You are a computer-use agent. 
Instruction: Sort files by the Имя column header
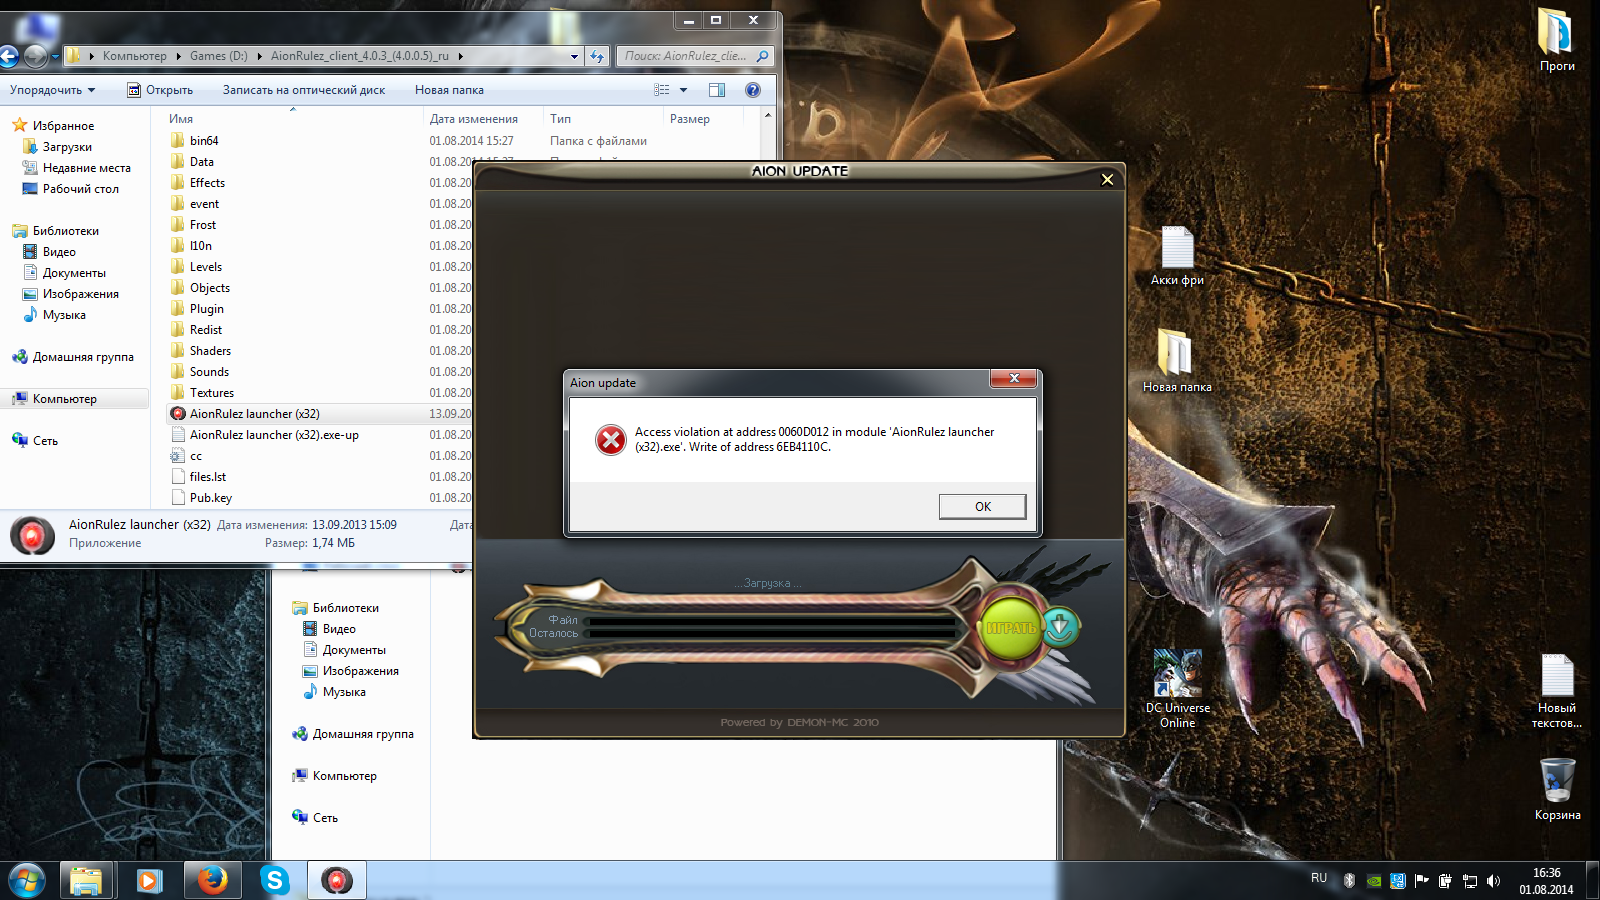pos(181,119)
